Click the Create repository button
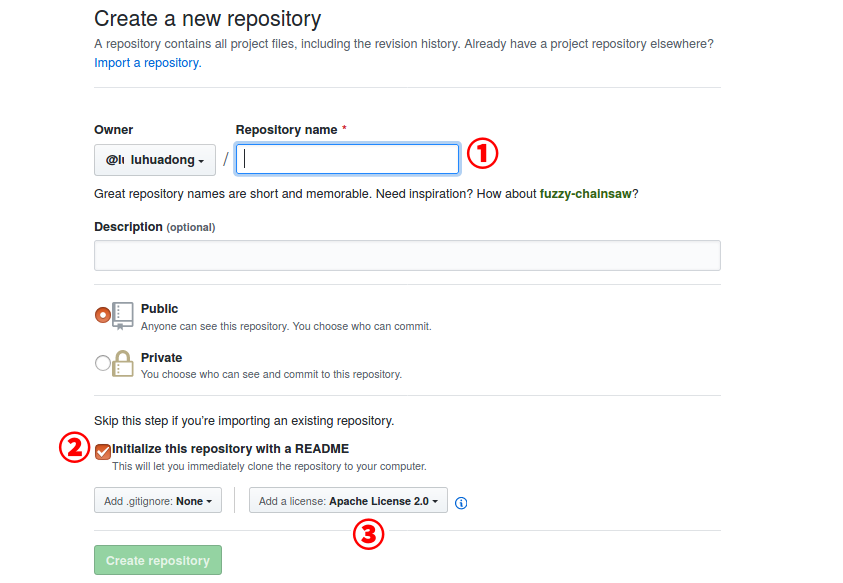This screenshot has height=583, width=843. [x=158, y=560]
